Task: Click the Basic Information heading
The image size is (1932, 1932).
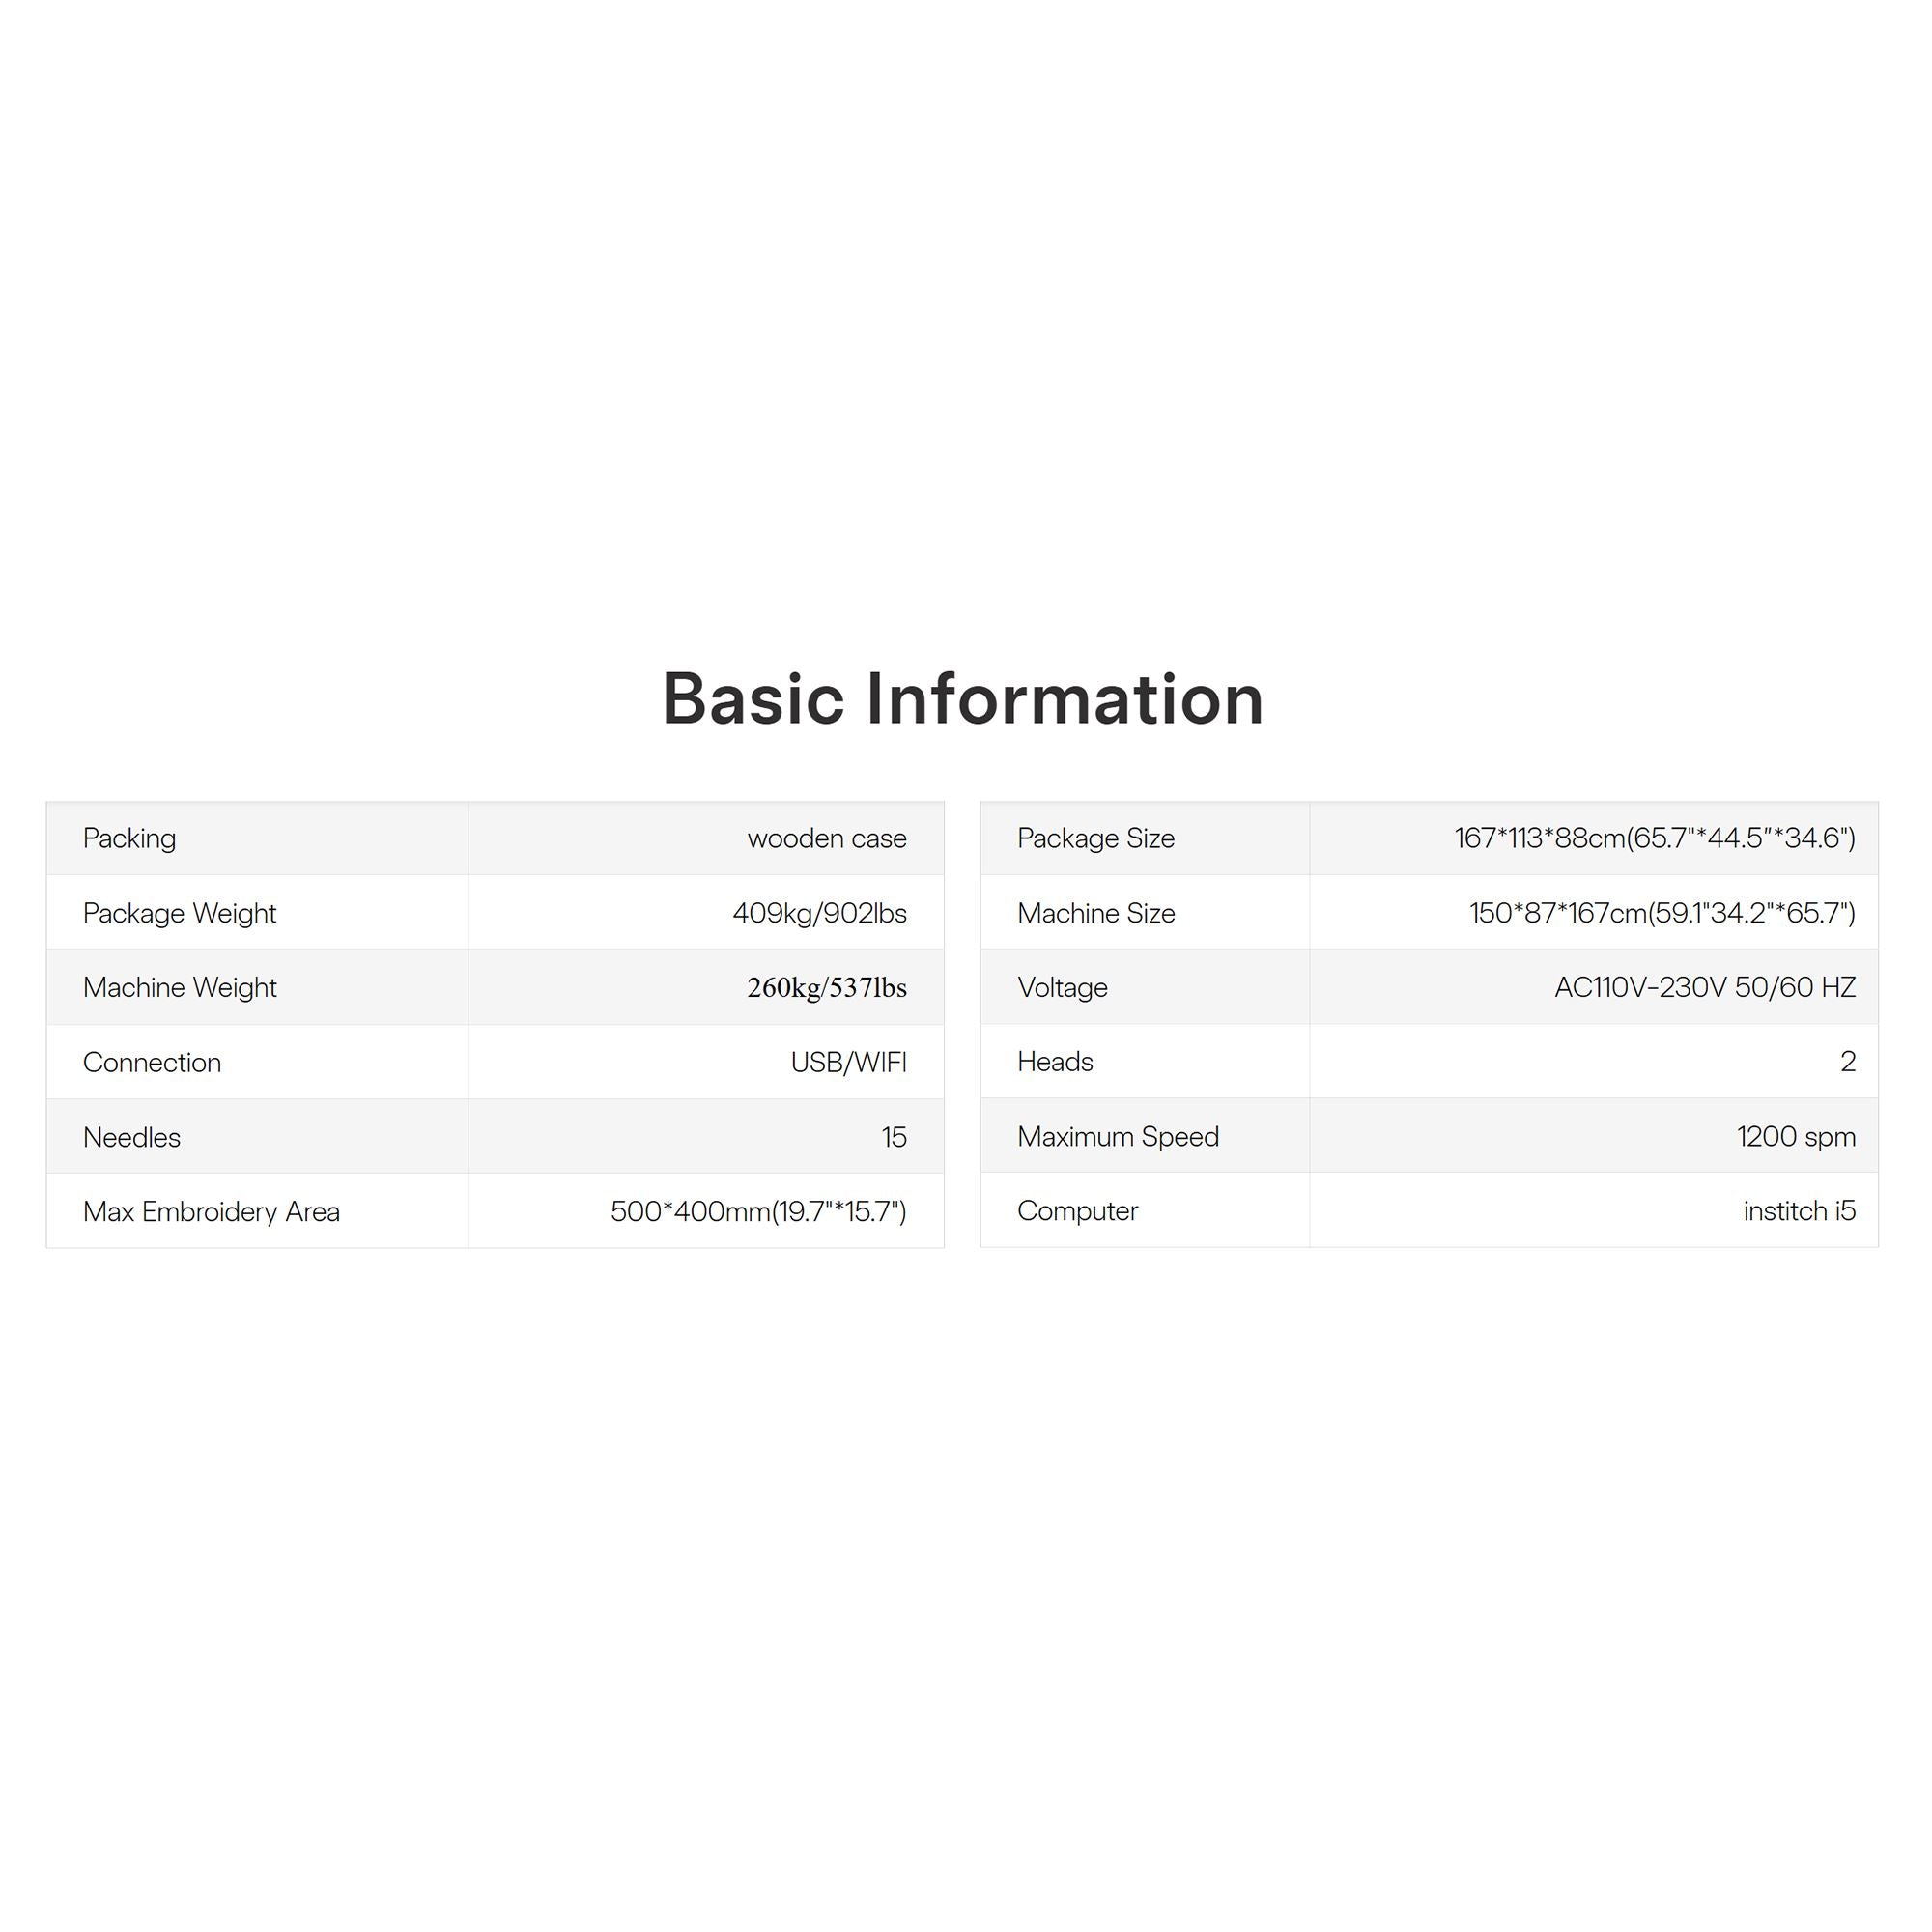Action: coord(963,699)
